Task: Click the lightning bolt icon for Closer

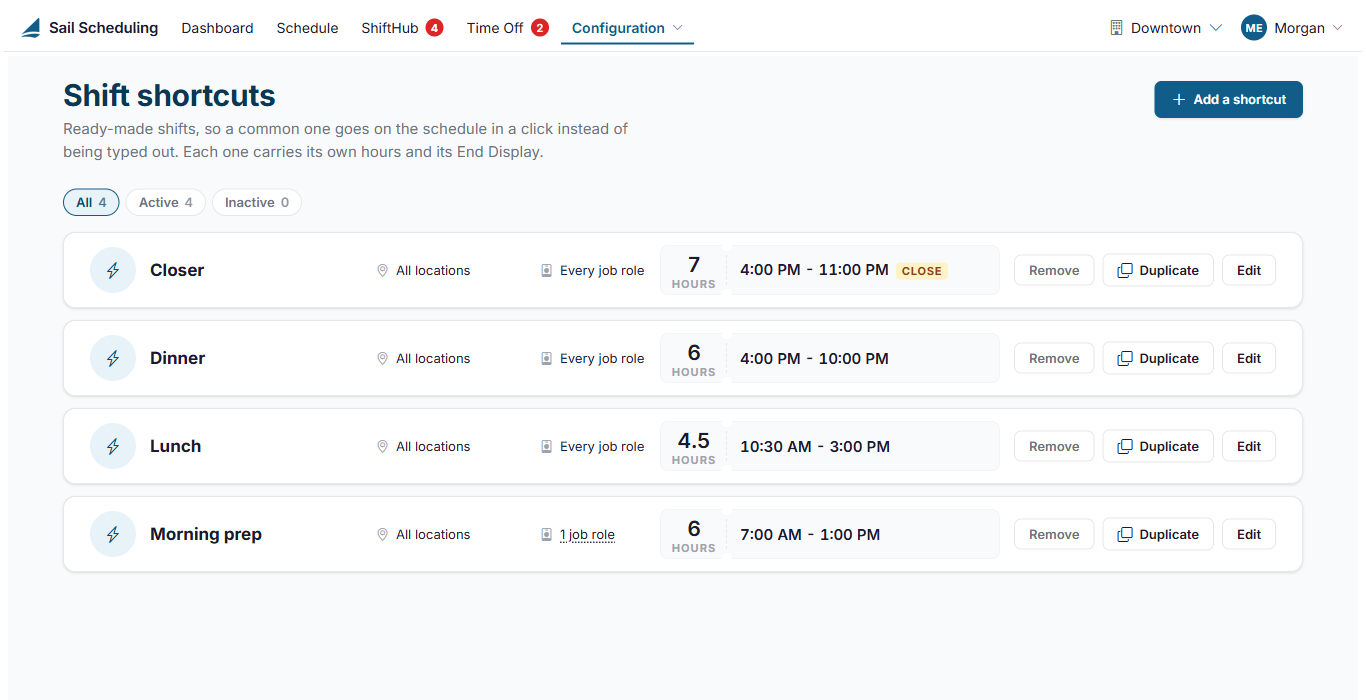Action: point(113,270)
